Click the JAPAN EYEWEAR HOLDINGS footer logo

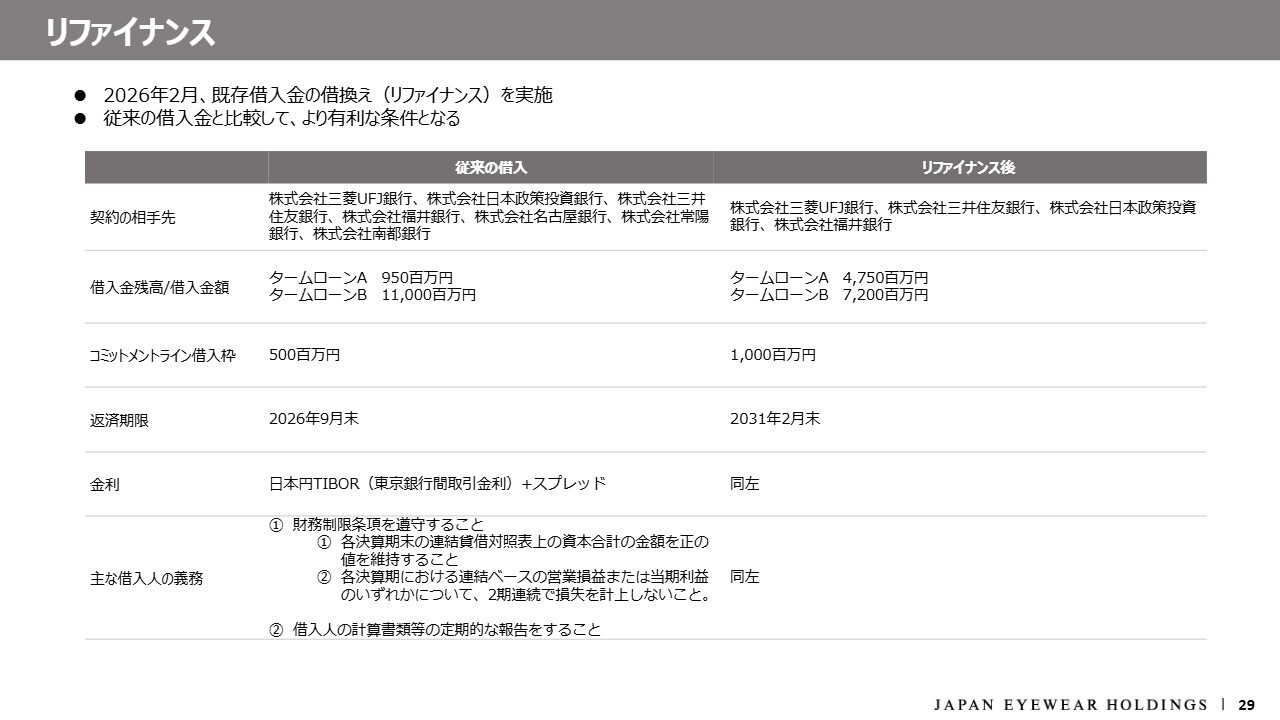tap(1070, 704)
